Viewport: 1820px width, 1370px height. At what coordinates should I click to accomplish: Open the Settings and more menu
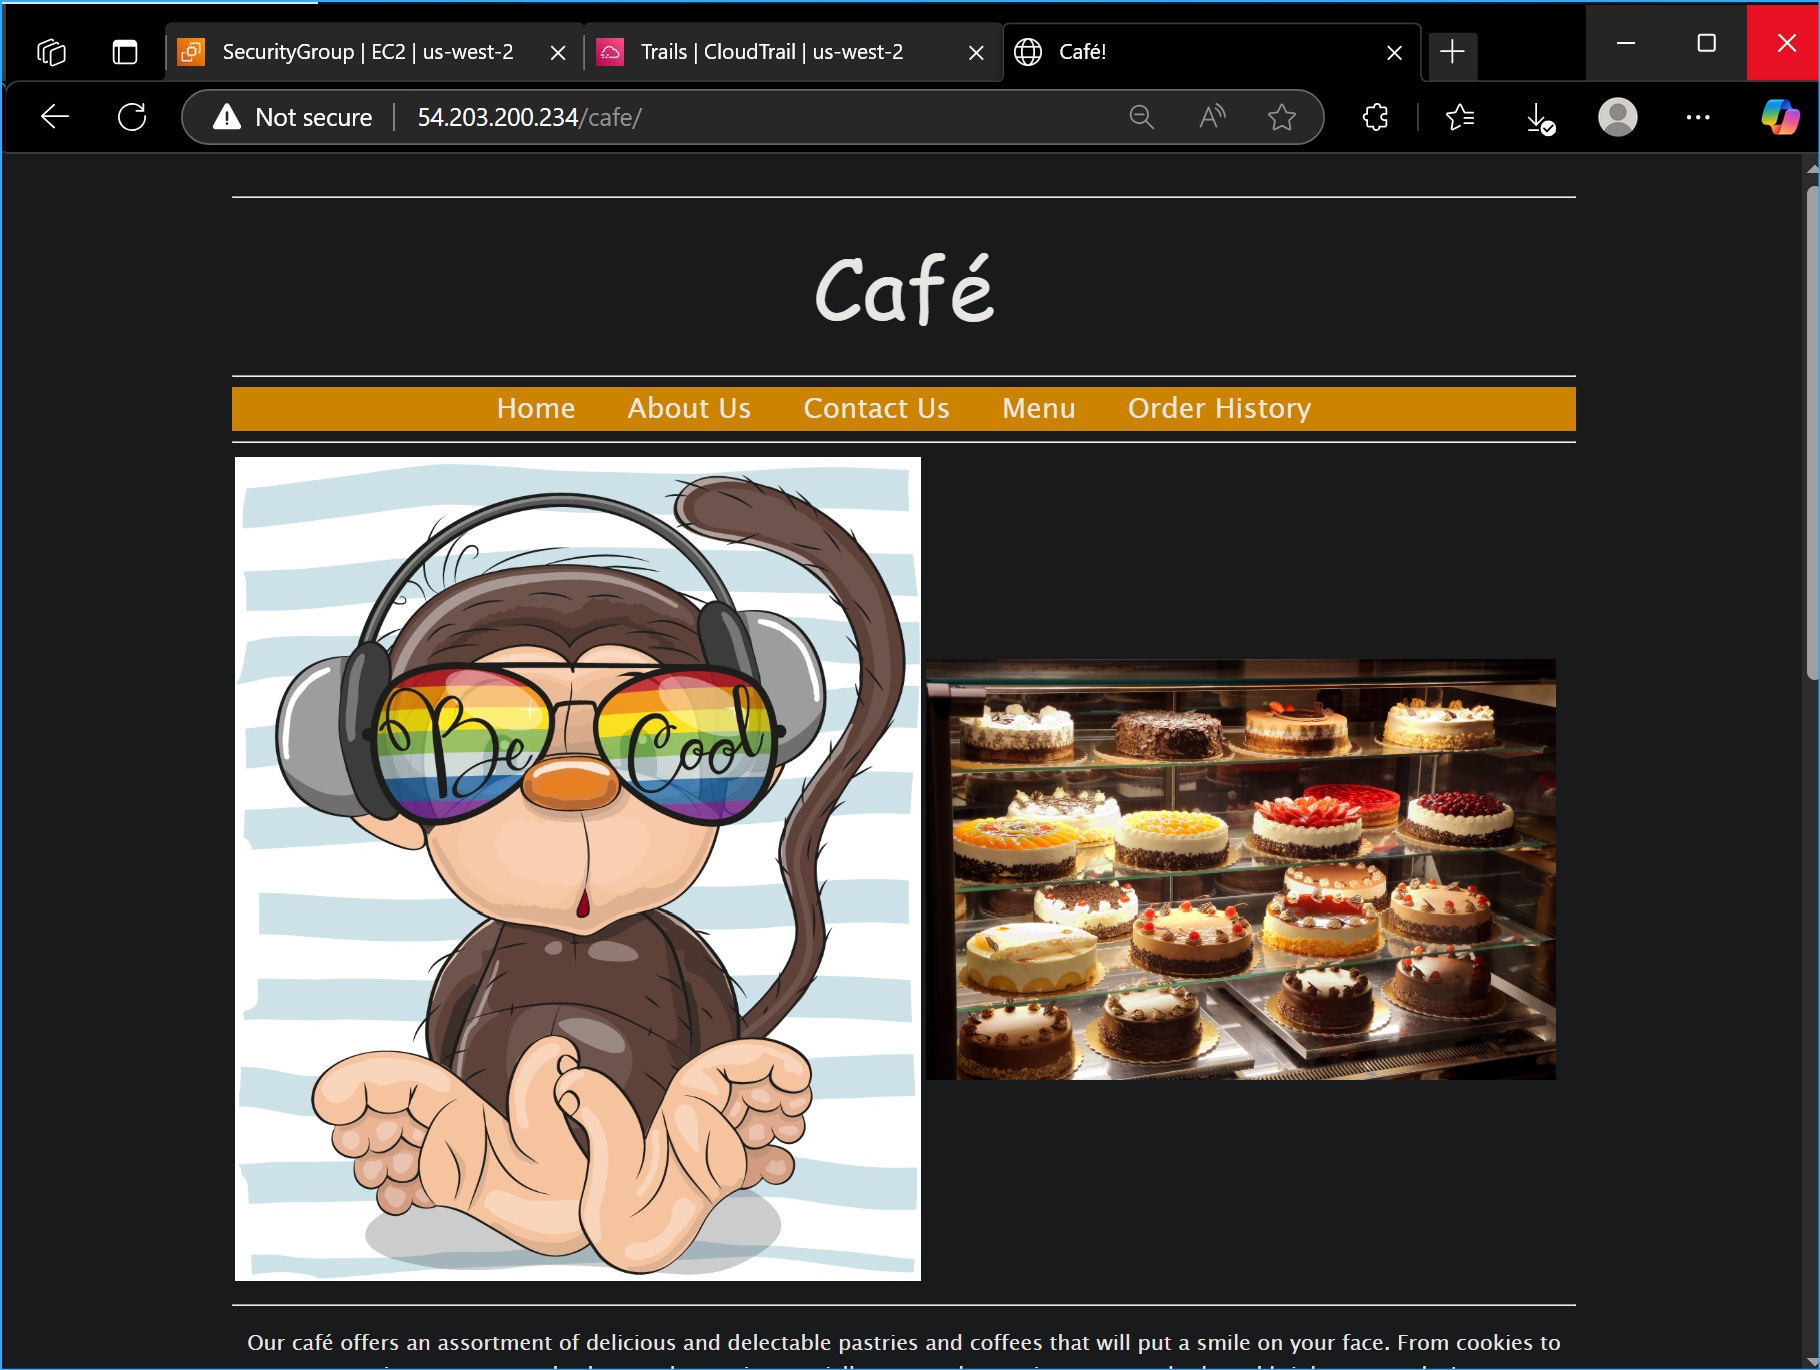pos(1697,117)
